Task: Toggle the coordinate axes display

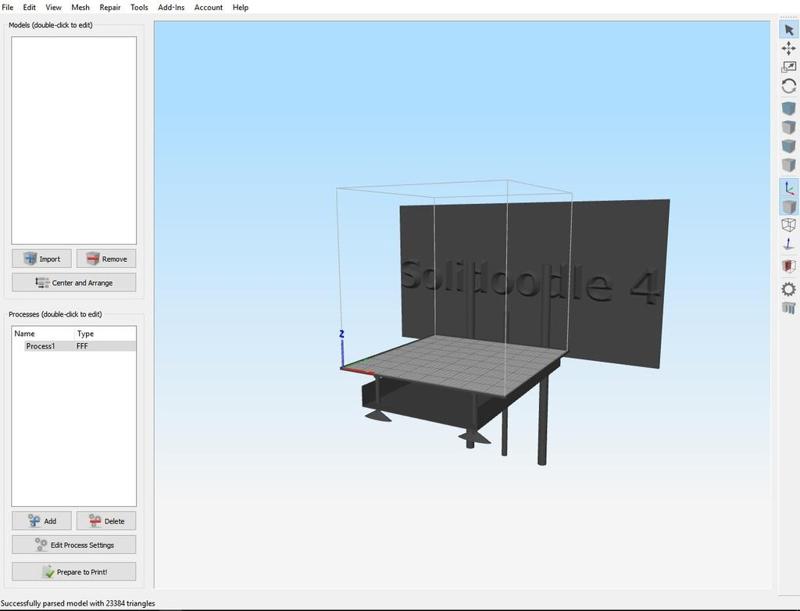Action: (789, 188)
